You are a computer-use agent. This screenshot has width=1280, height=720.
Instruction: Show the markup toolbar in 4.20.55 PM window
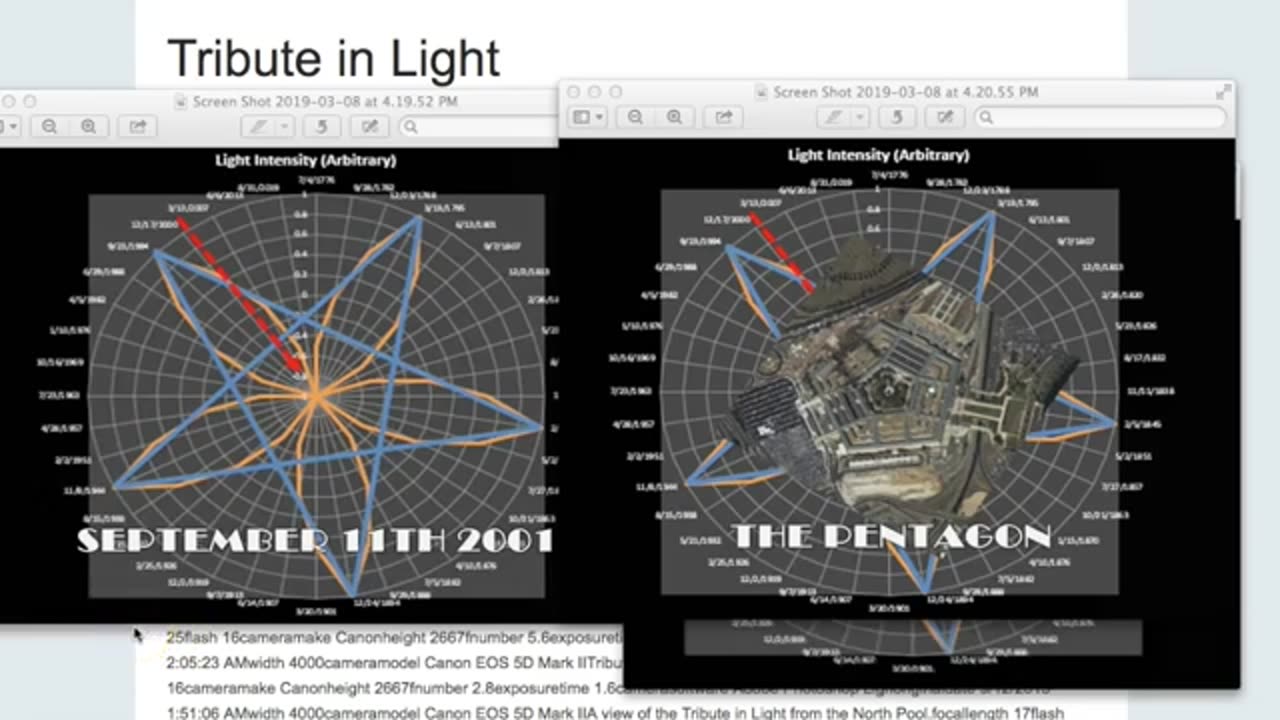point(945,117)
